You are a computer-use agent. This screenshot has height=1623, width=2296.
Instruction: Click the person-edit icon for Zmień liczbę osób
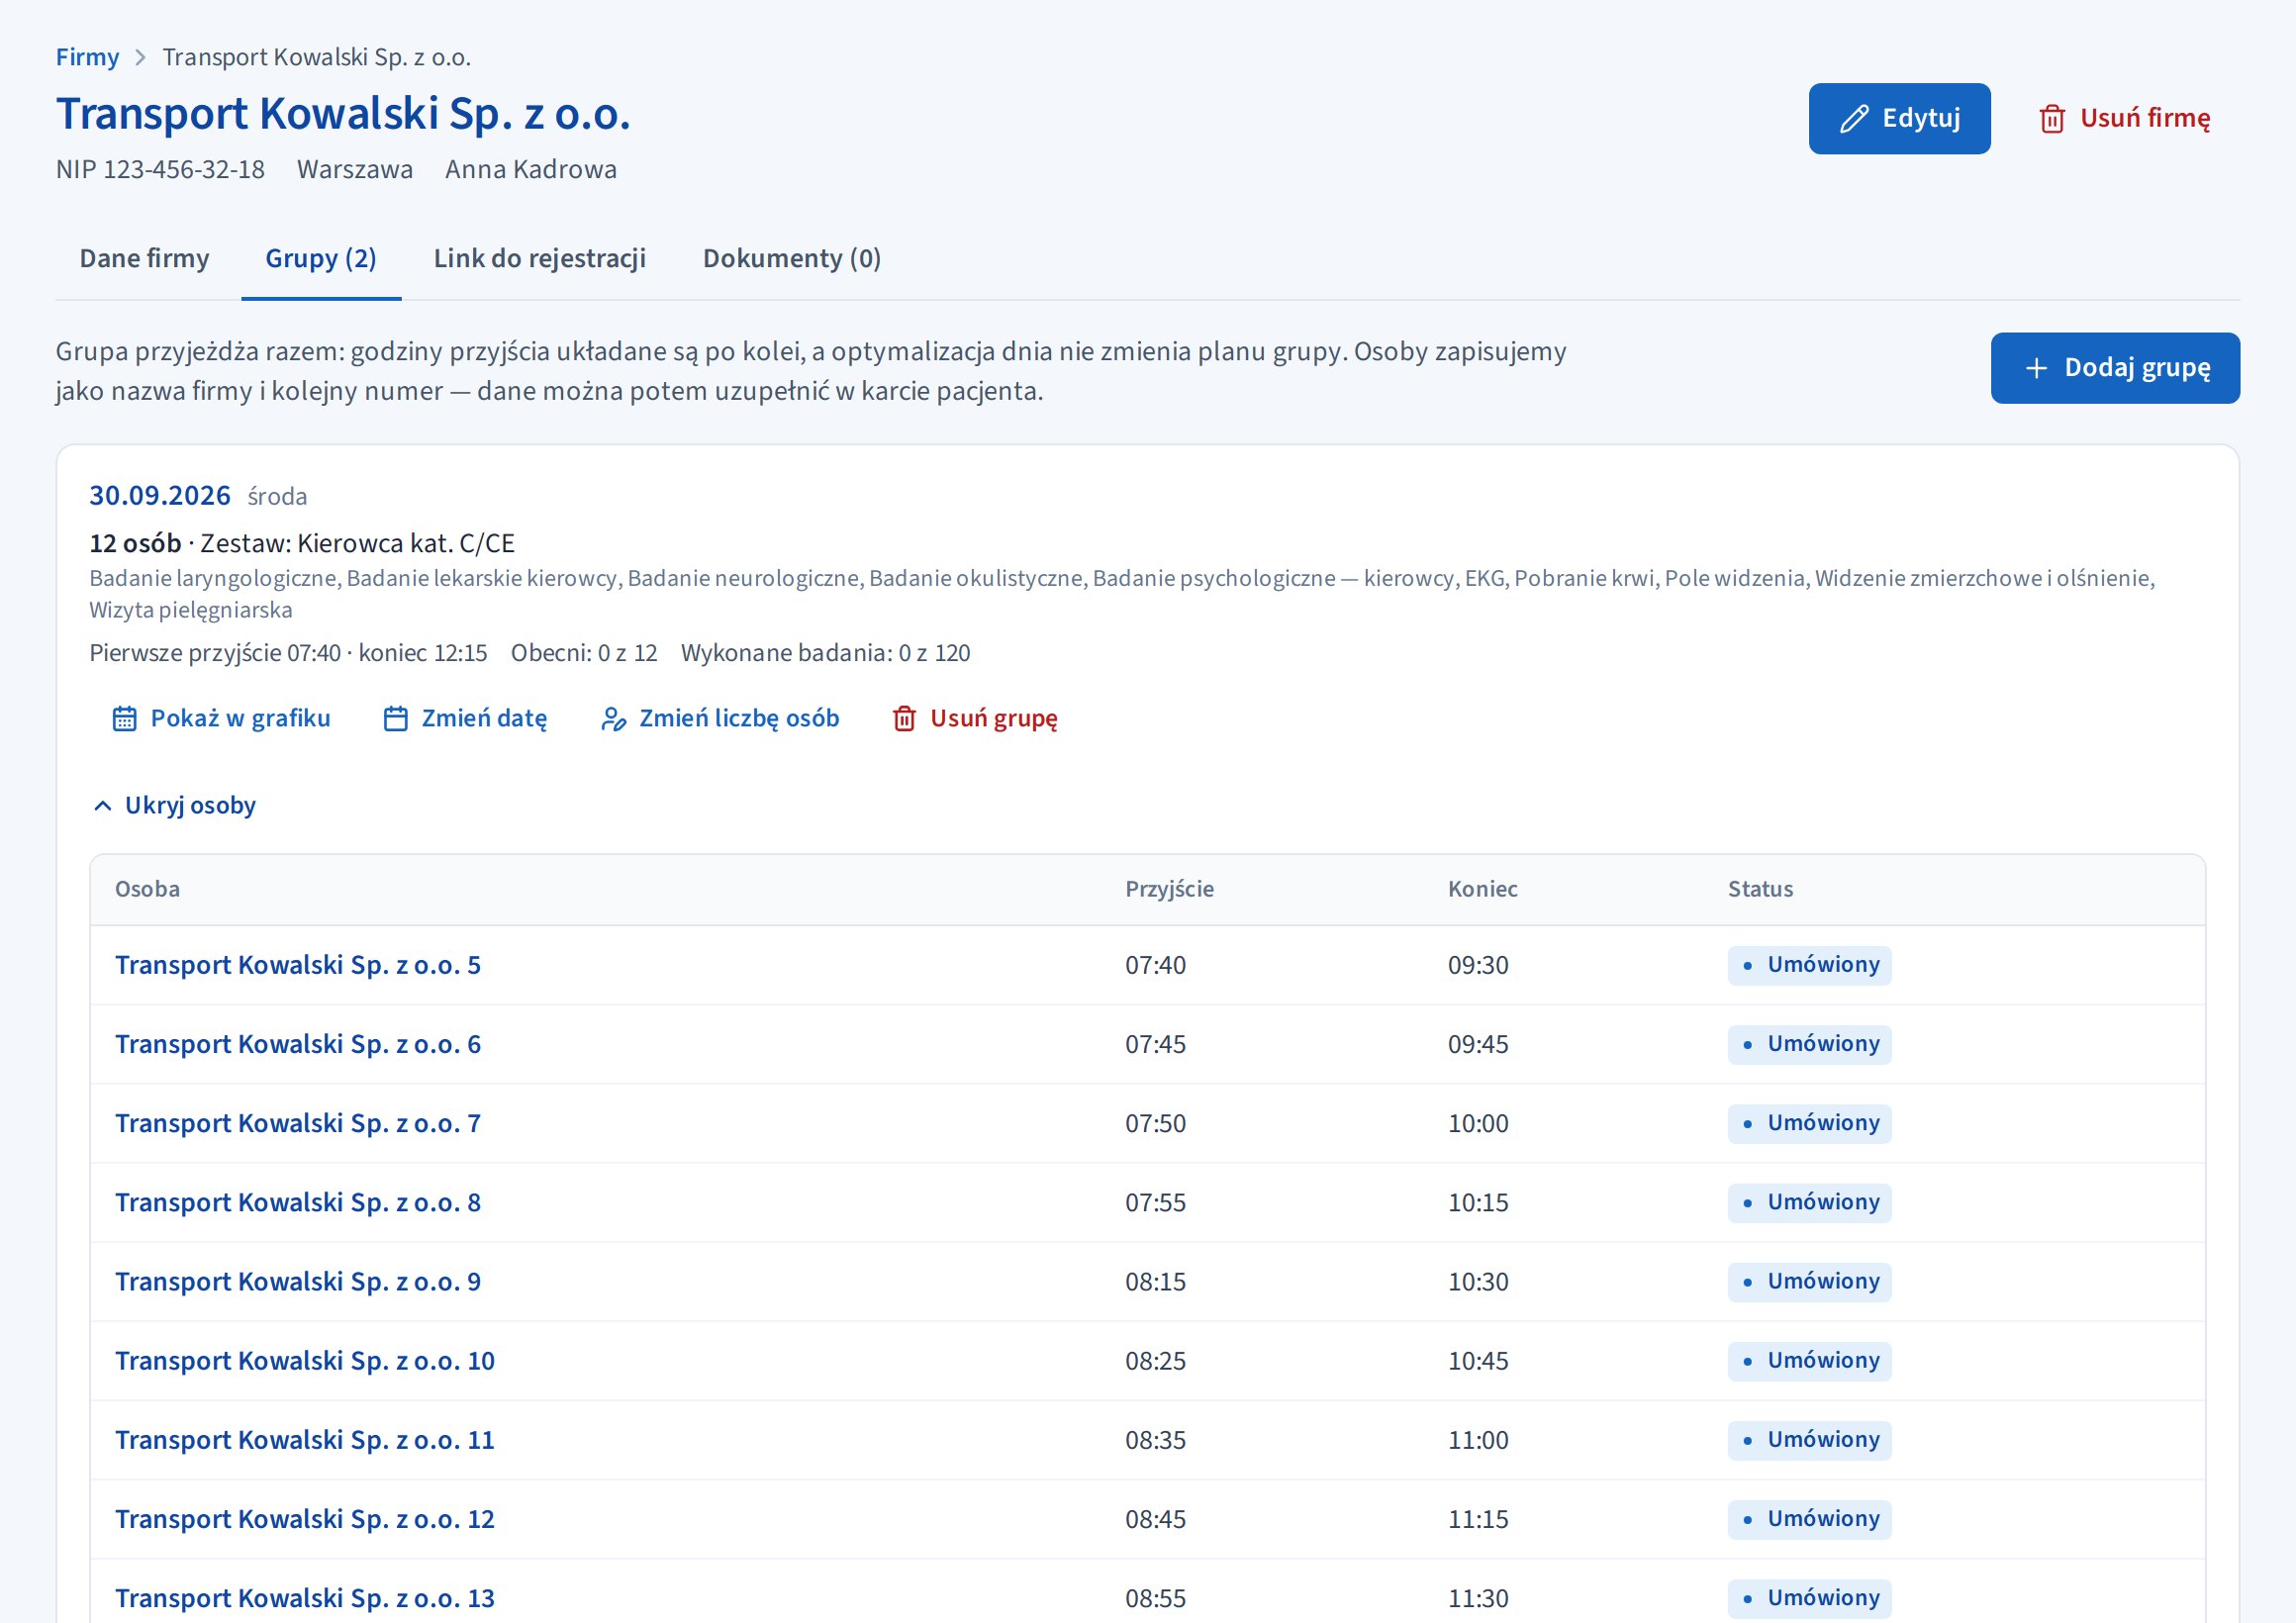pos(613,719)
